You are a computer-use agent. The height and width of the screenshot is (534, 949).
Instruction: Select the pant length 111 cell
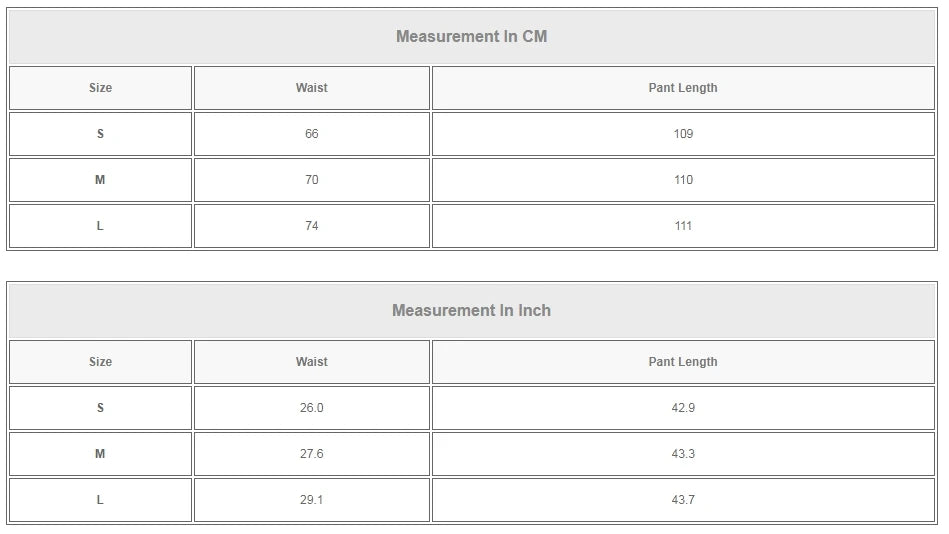[x=683, y=226]
